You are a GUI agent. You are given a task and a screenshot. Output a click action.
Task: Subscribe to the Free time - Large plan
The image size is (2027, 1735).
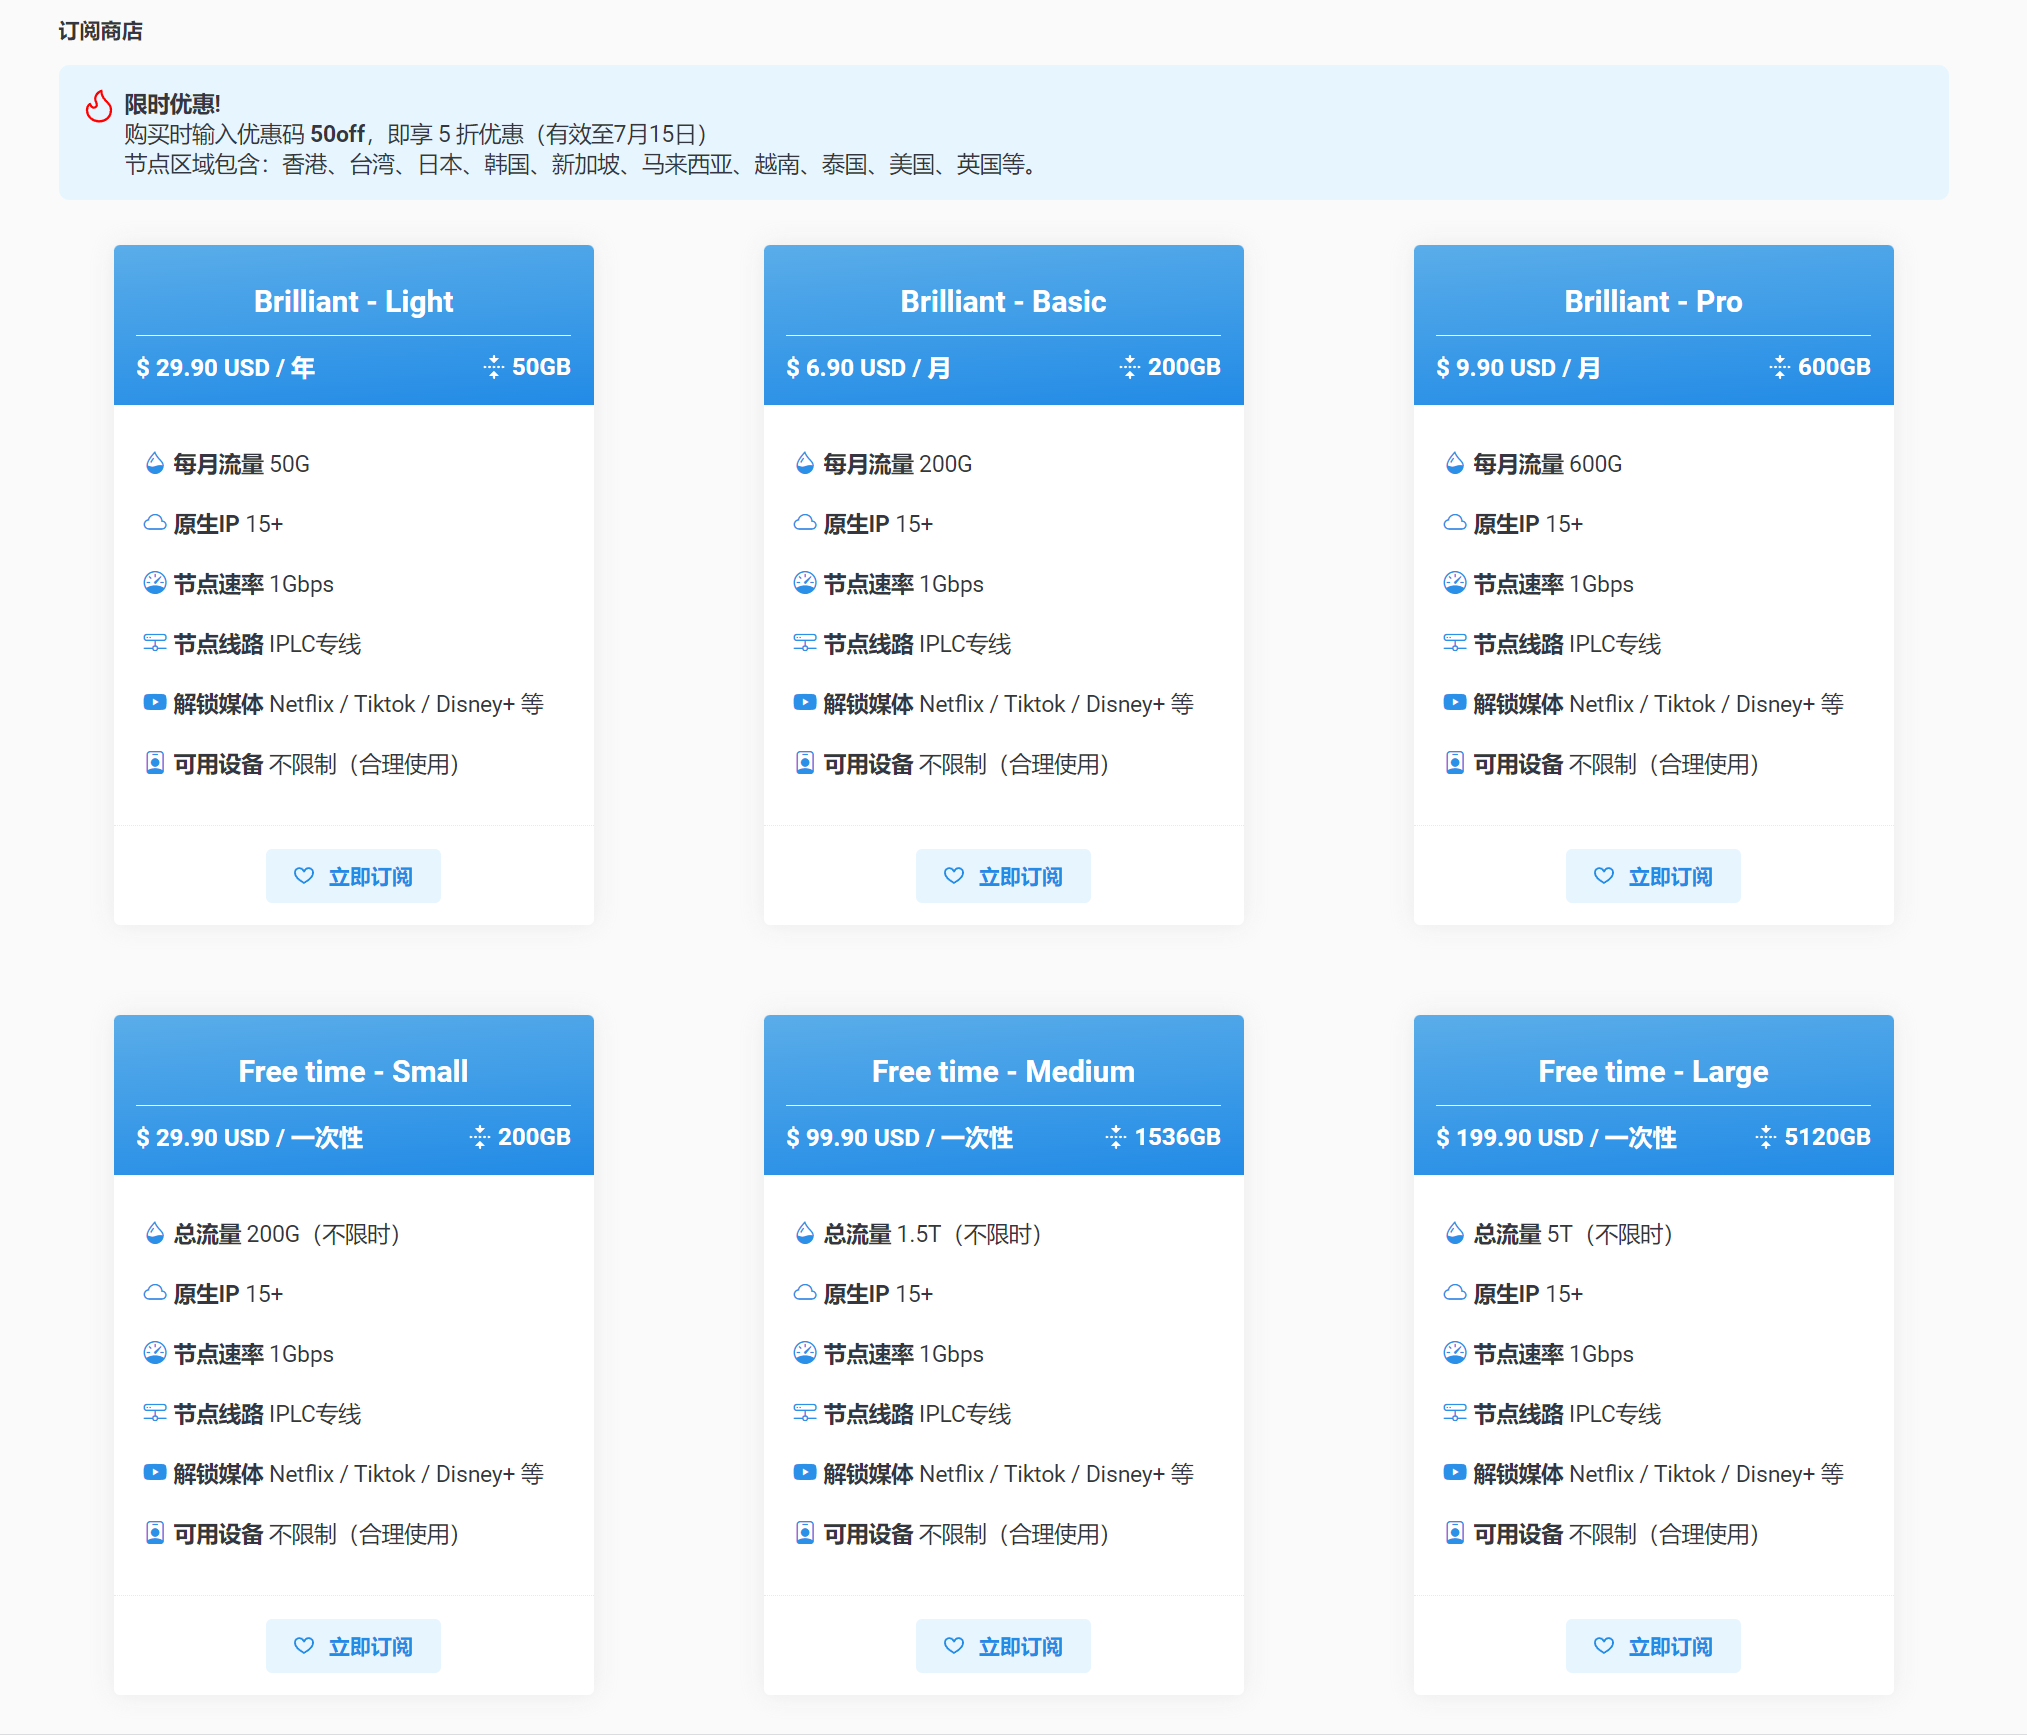coord(1653,1646)
